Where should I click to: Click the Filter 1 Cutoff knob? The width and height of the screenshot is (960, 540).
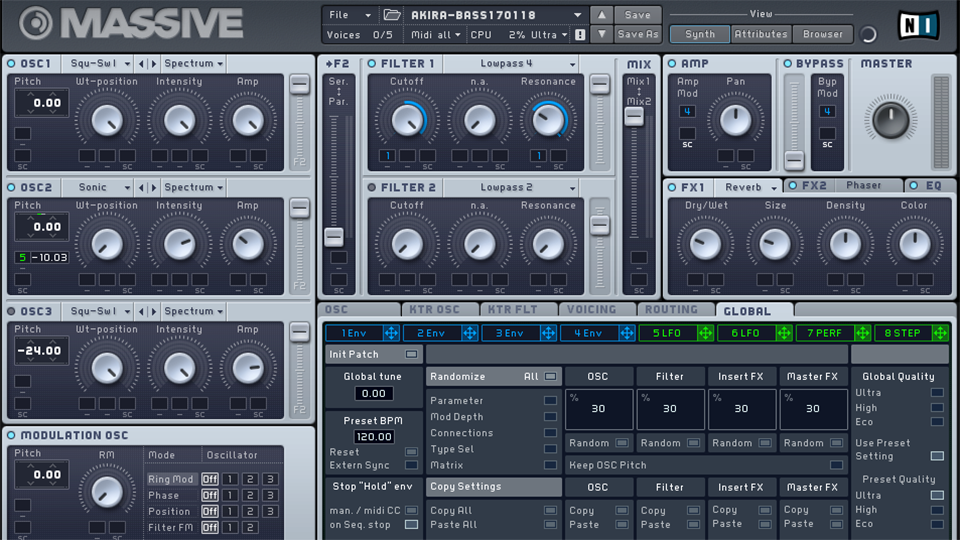[x=407, y=119]
